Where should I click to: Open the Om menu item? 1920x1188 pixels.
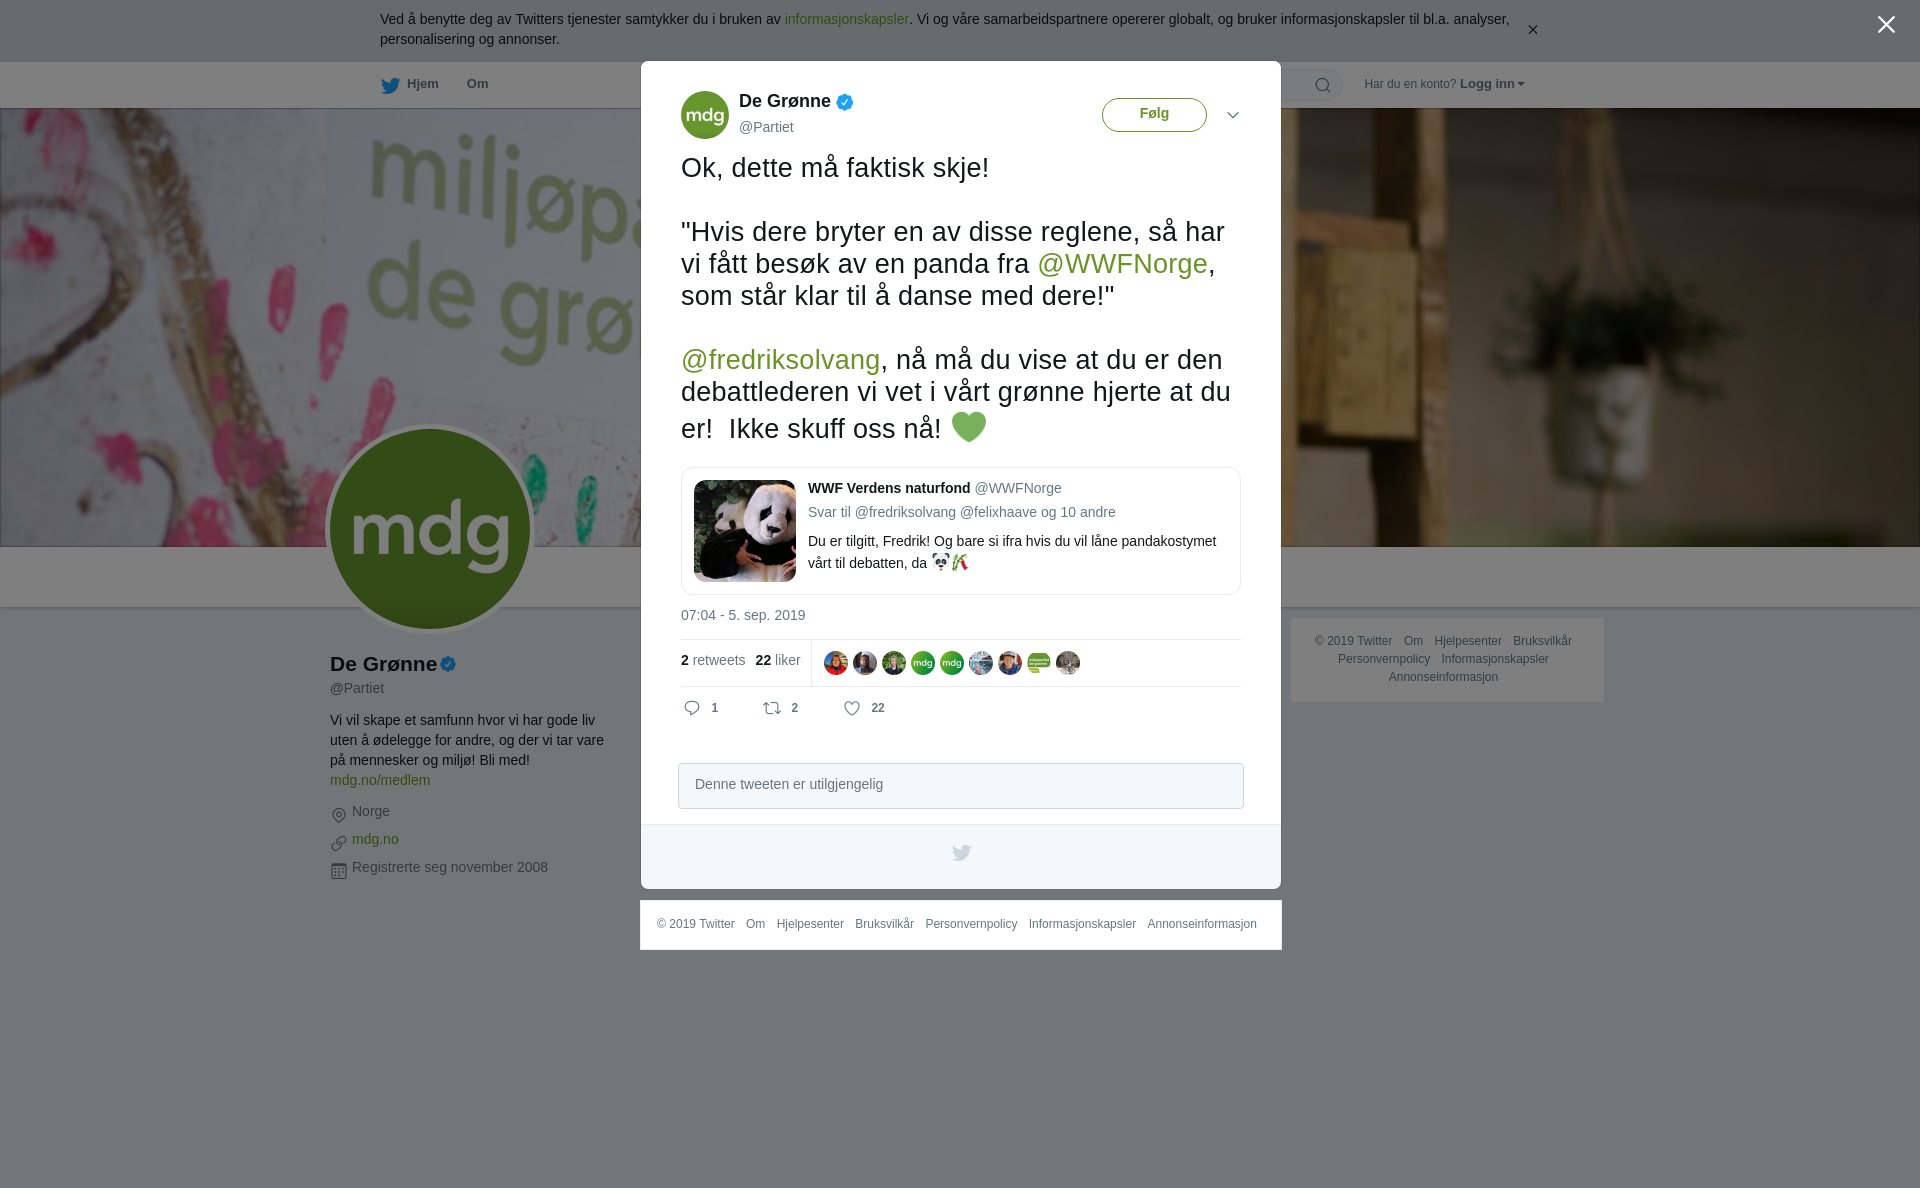pos(477,84)
